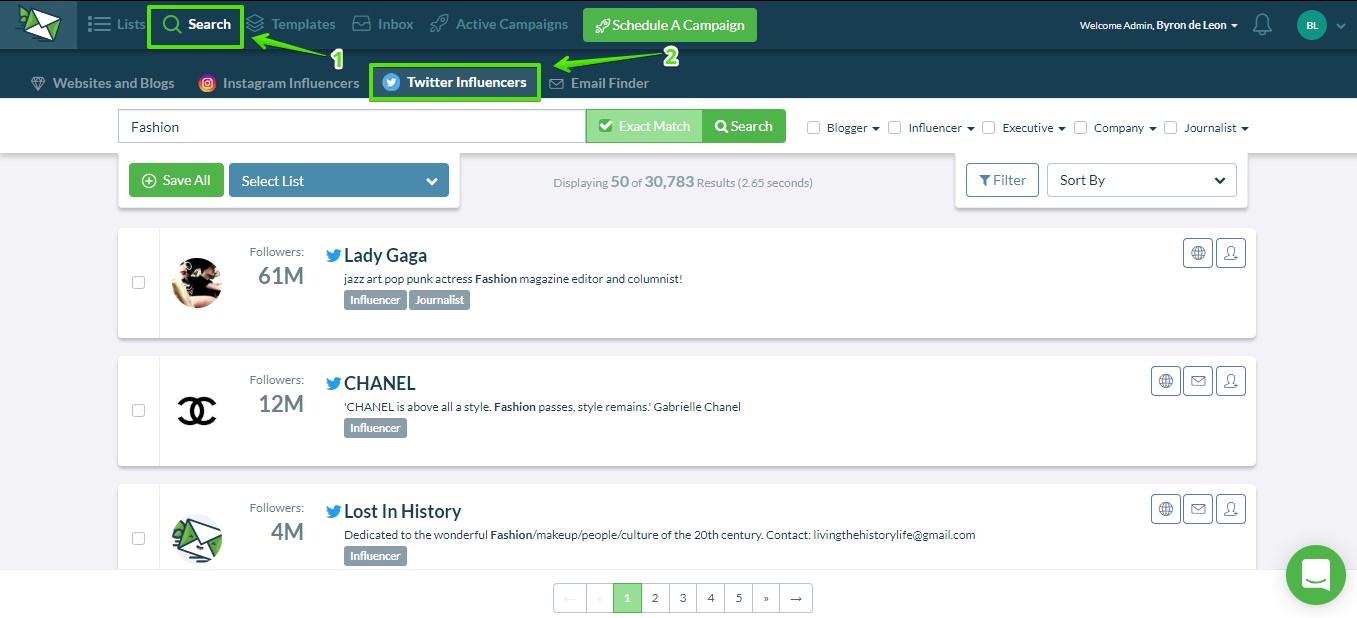View Active Campaigns
The image size is (1357, 618).
(499, 24)
